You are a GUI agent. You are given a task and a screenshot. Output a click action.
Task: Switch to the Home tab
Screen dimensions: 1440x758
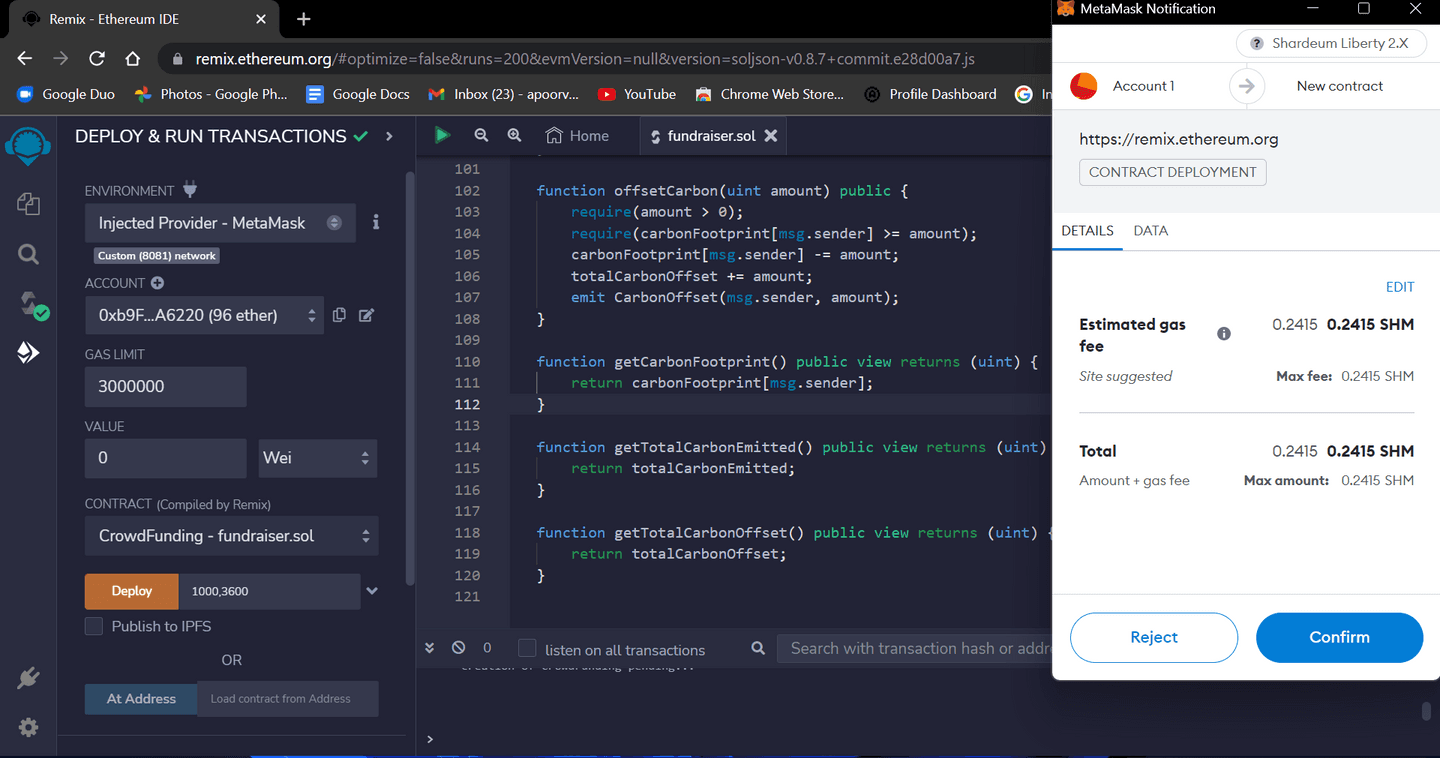[577, 136]
